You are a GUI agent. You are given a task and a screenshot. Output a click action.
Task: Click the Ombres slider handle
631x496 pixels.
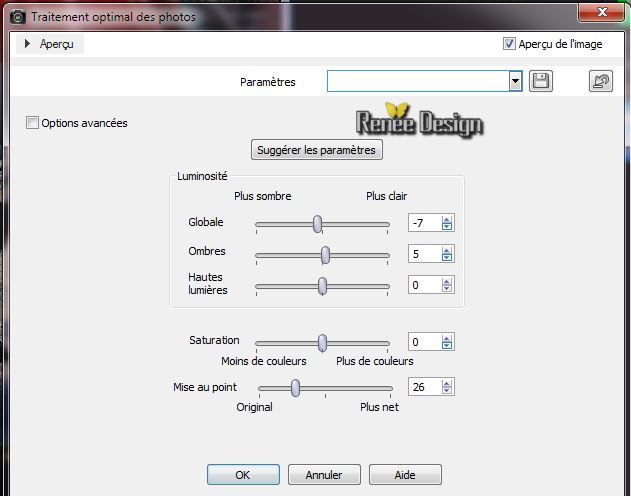(325, 255)
